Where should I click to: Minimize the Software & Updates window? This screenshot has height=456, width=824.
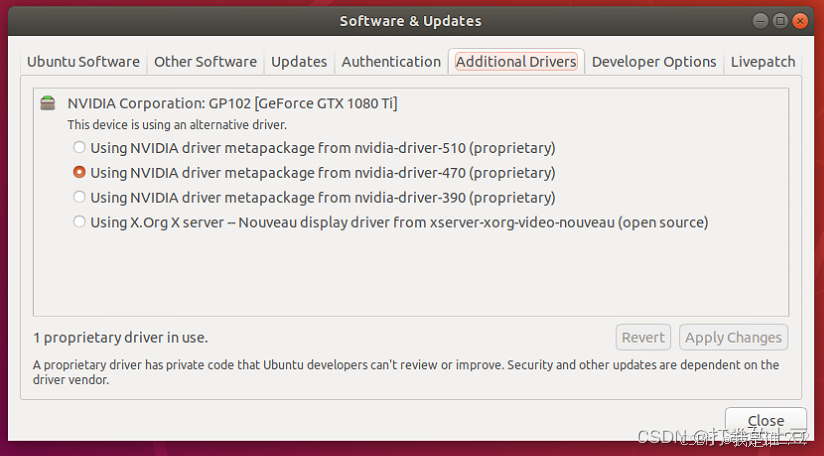coord(760,21)
